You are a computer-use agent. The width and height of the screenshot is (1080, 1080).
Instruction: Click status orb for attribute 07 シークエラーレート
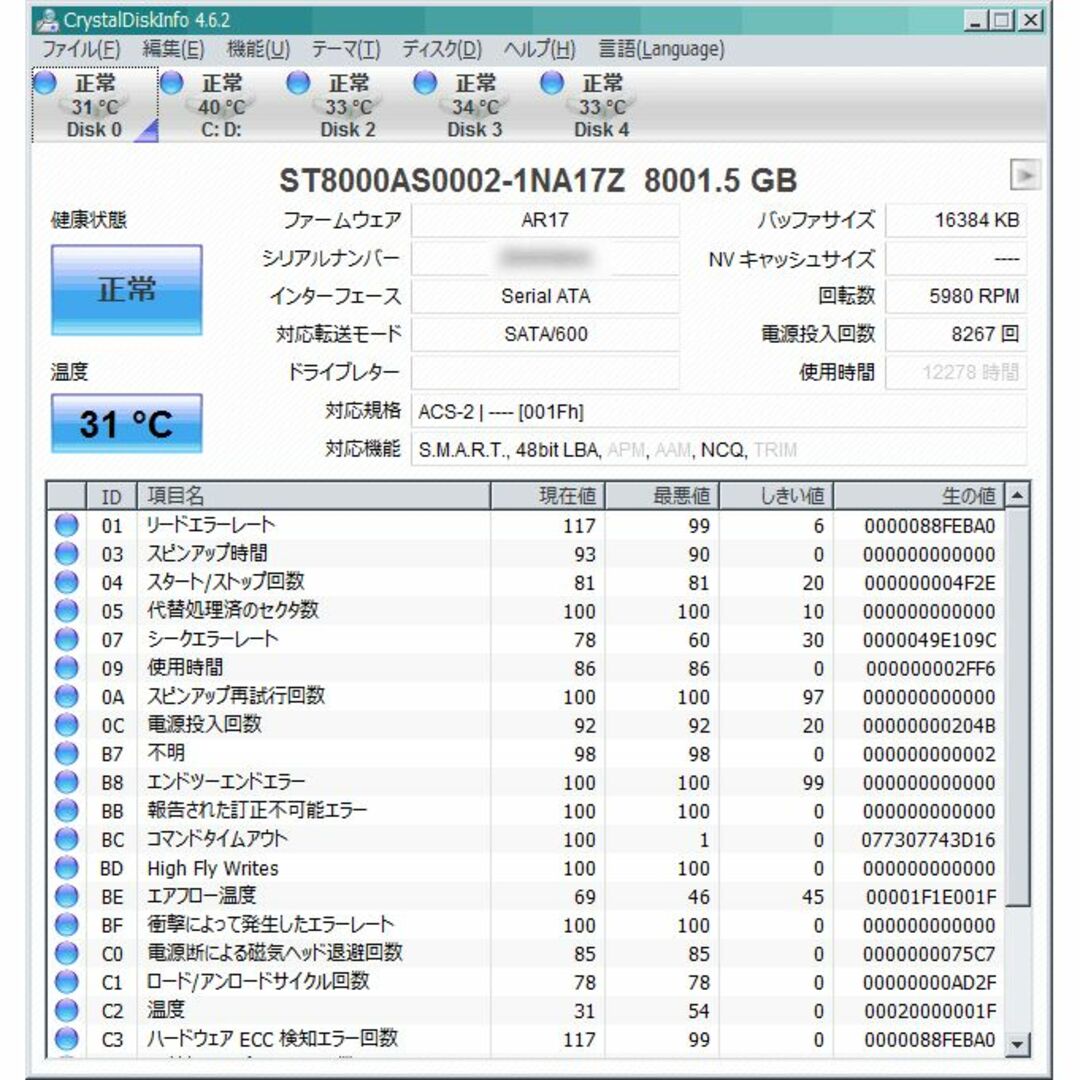[67, 640]
